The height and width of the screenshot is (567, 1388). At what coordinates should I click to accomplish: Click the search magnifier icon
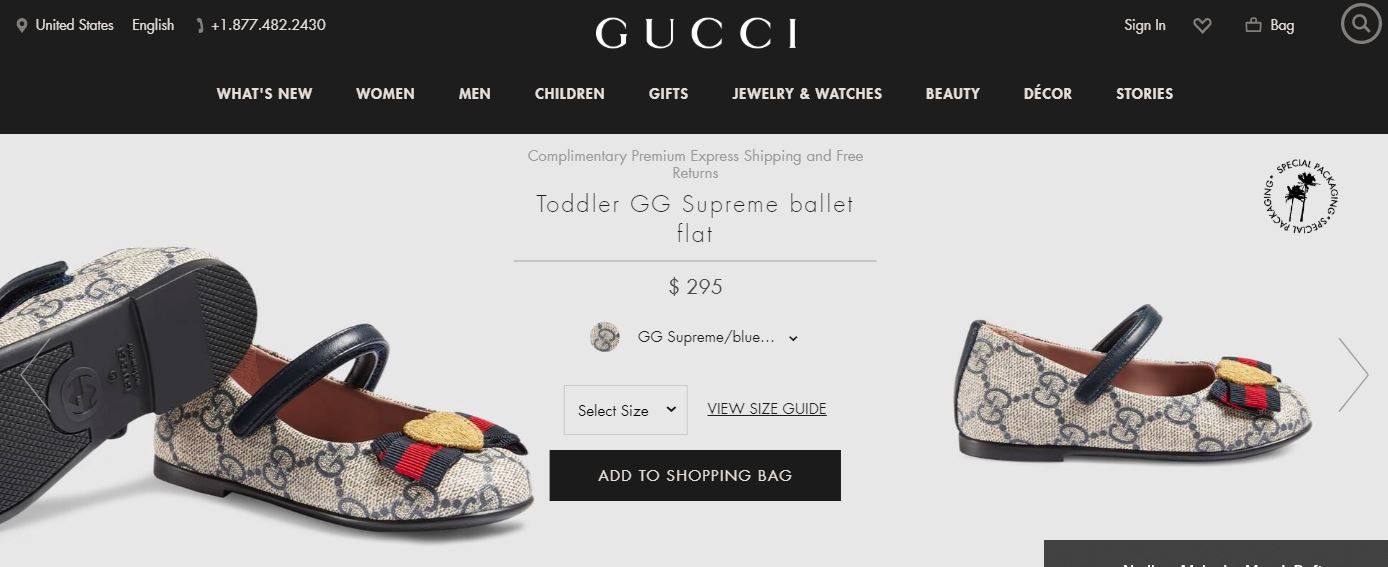1361,24
